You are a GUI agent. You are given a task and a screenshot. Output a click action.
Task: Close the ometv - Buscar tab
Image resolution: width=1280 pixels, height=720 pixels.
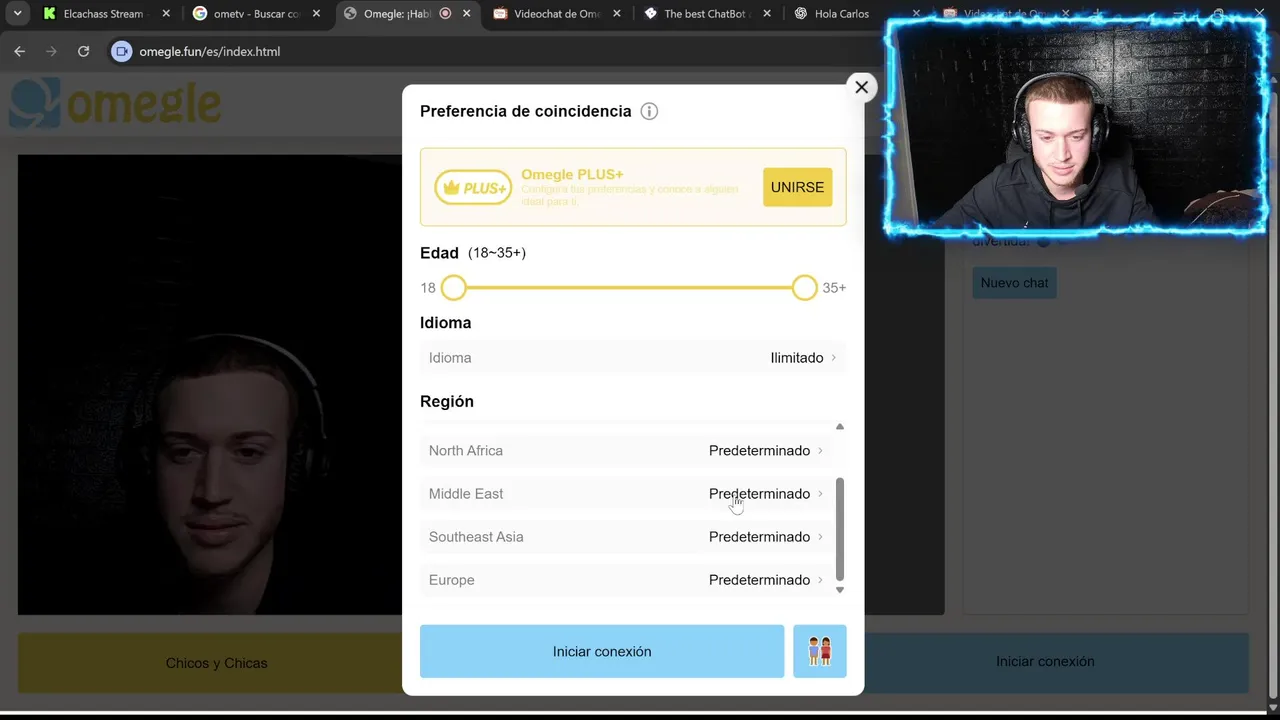316,14
